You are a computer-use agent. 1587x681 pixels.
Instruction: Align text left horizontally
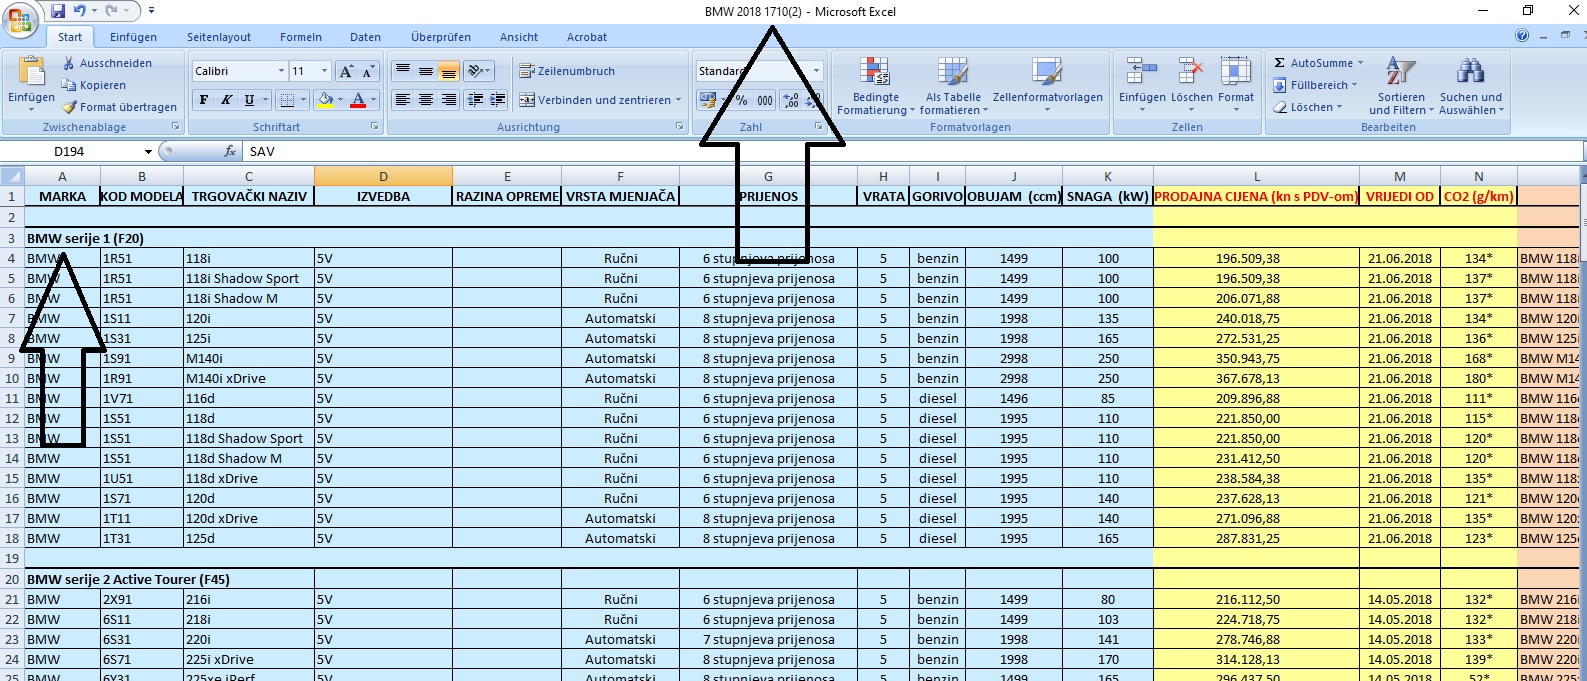(x=403, y=100)
